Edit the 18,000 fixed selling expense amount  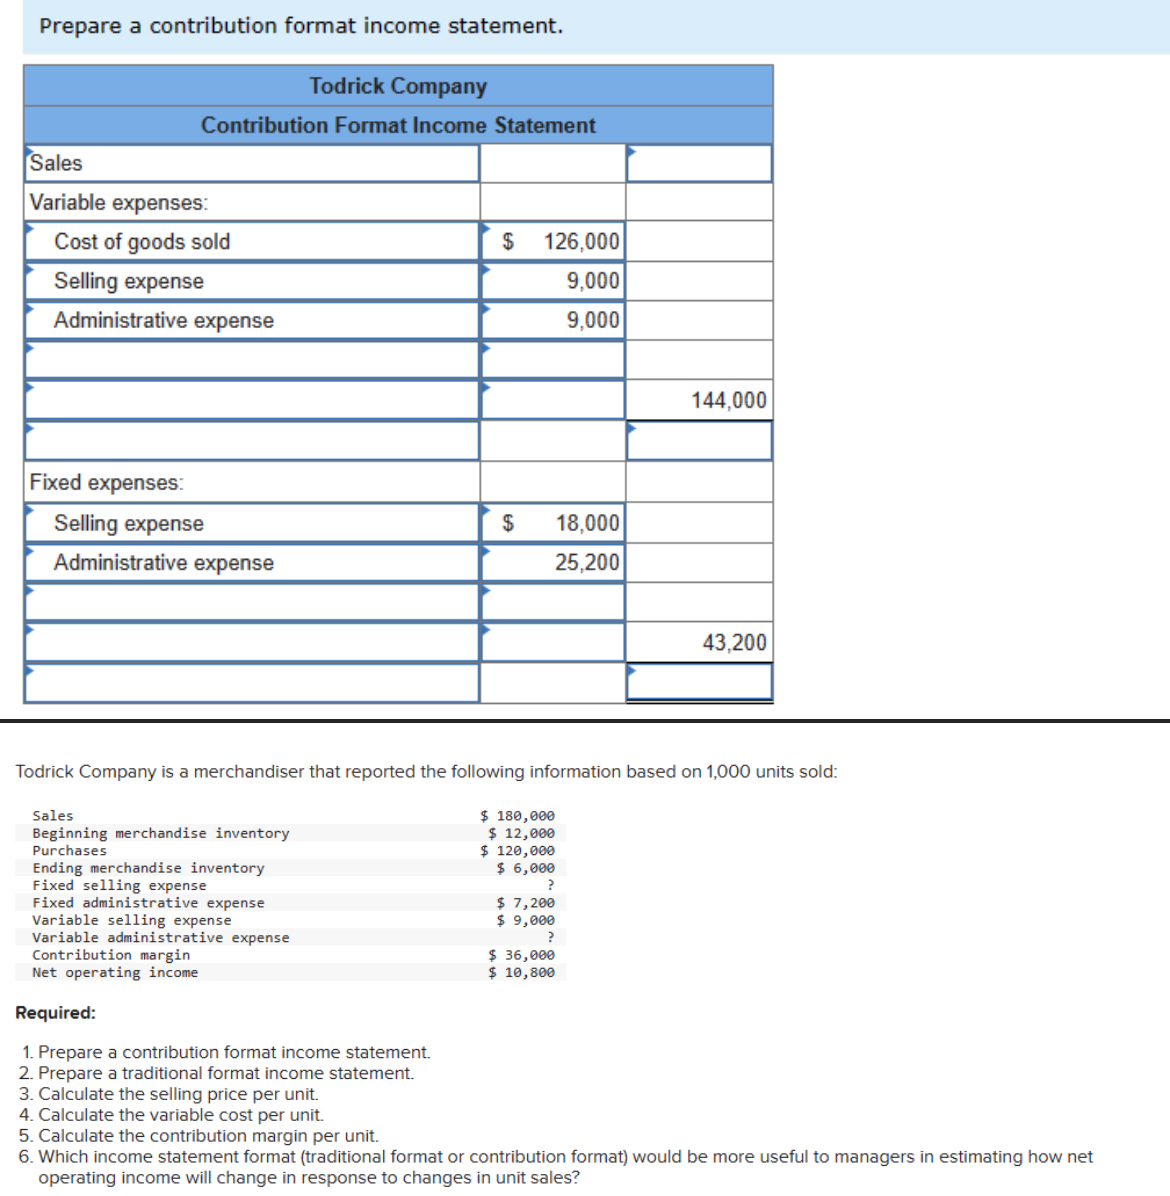pyautogui.click(x=551, y=522)
